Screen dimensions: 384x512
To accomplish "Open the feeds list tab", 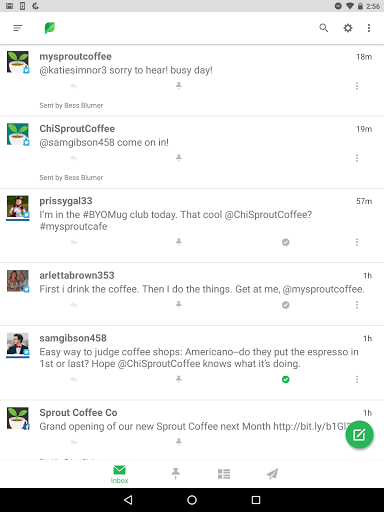I will 224,474.
